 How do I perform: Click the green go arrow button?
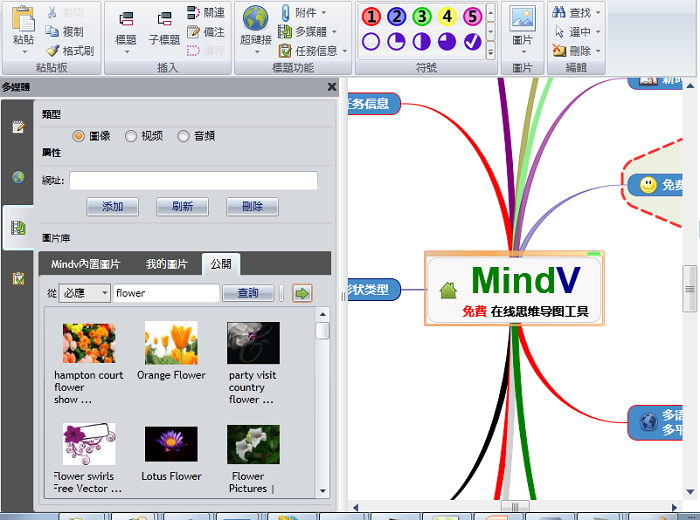(302, 293)
